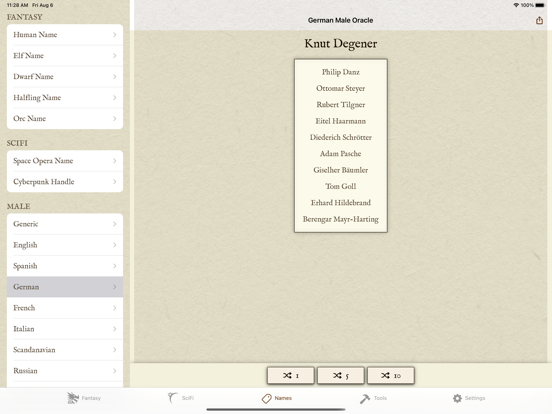This screenshot has height=414, width=552.
Task: Select French male names
Action: [65, 308]
